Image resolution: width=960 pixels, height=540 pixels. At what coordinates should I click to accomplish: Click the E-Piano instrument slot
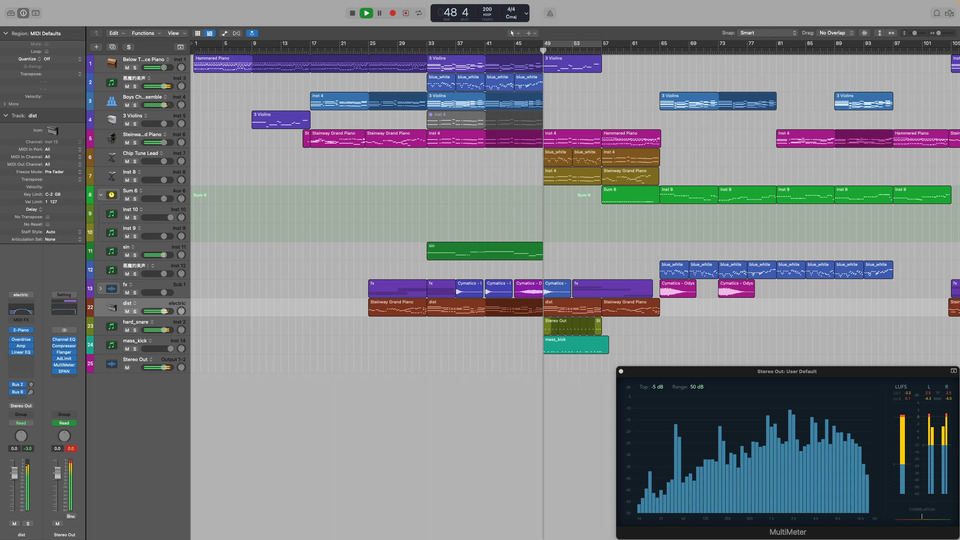[x=21, y=330]
